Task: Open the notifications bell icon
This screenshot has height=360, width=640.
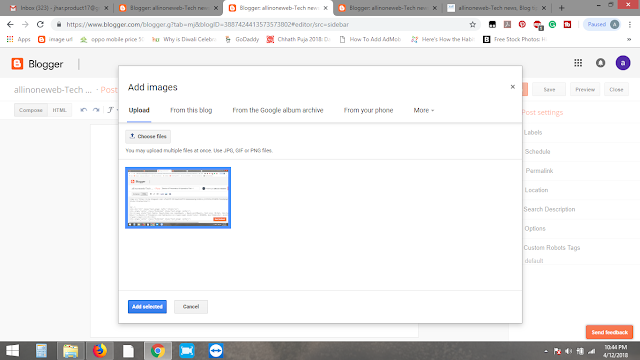Action: pyautogui.click(x=600, y=63)
